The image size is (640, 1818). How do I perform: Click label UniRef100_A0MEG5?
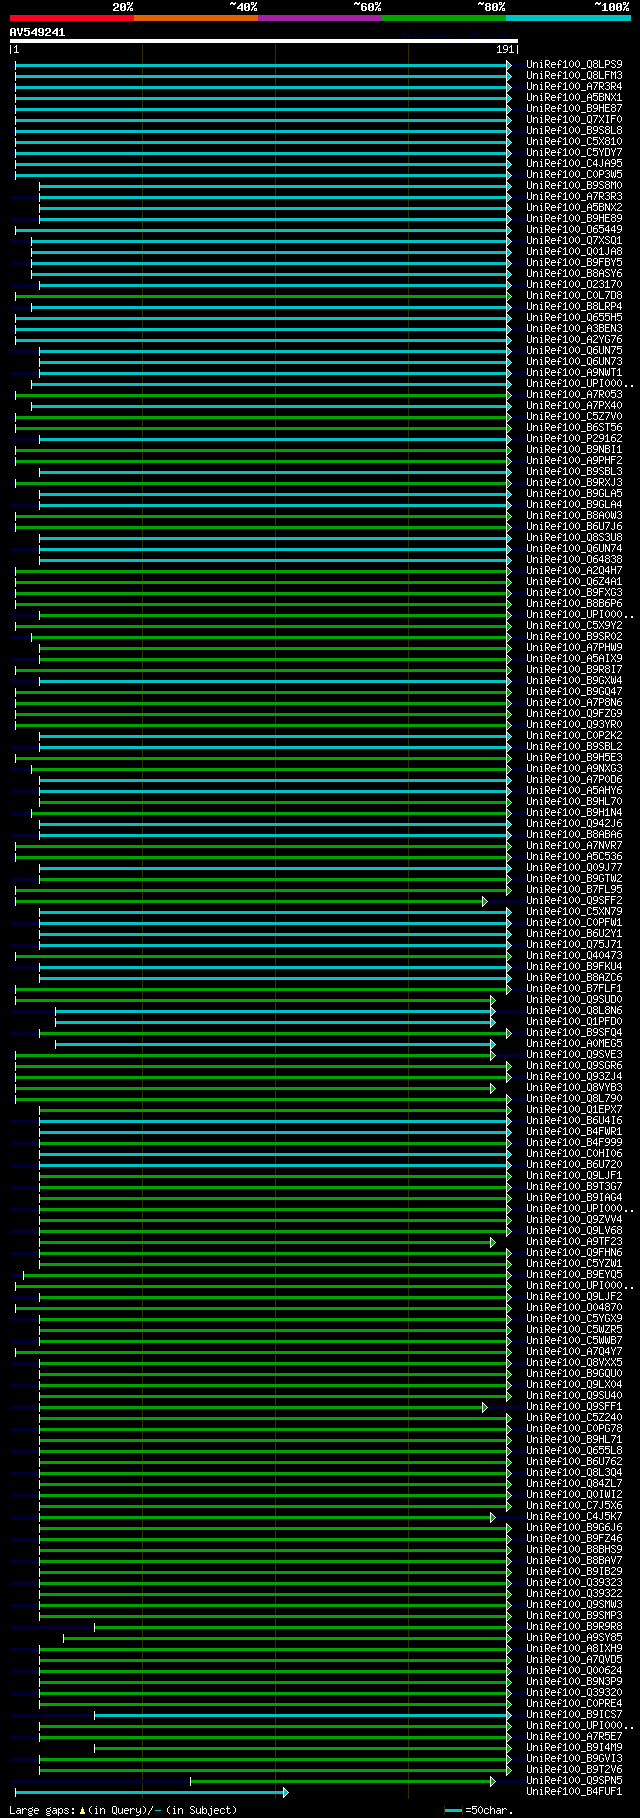click(x=574, y=1044)
